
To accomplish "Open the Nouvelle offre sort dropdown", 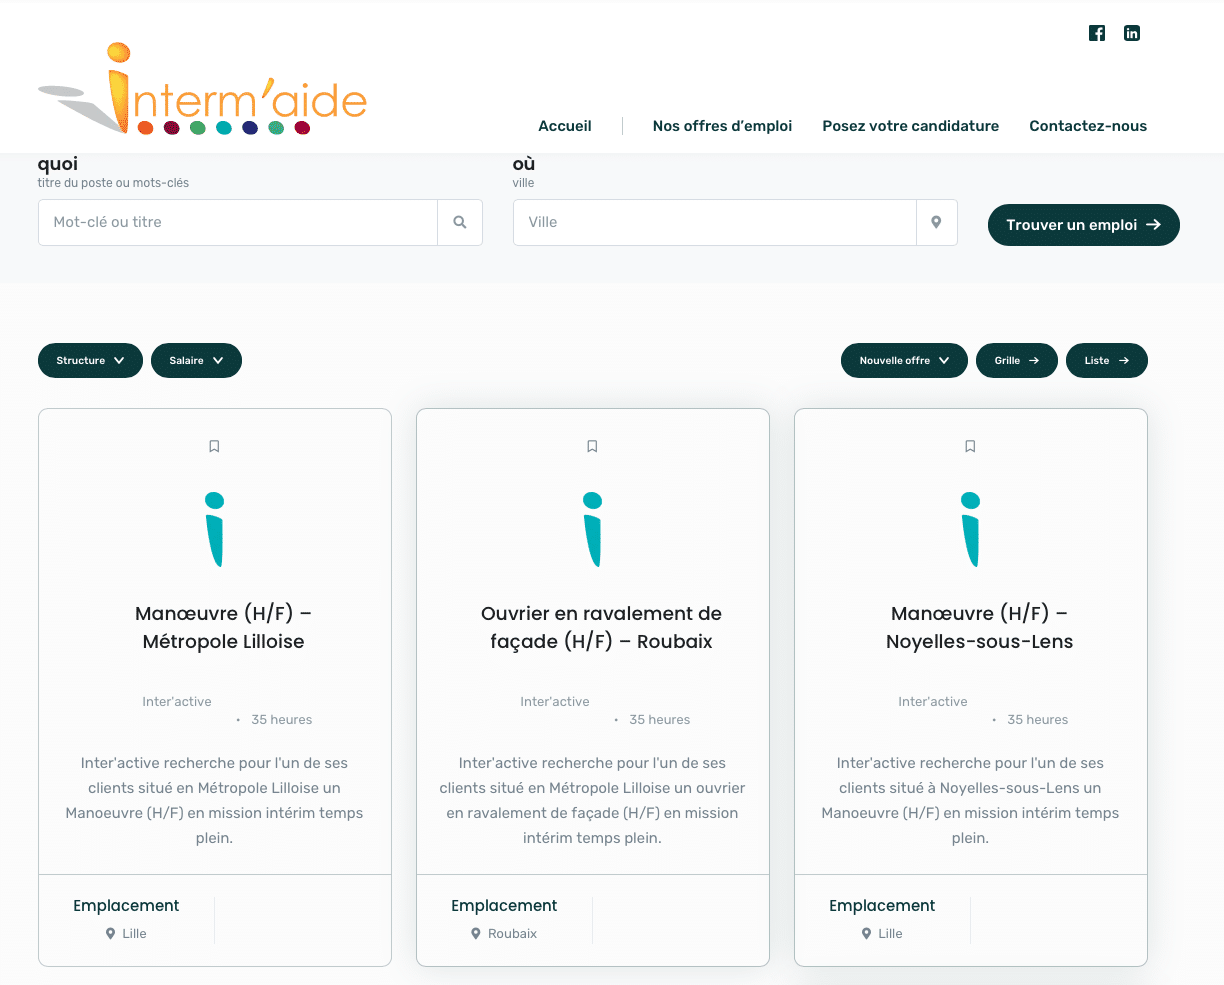I will (x=904, y=361).
